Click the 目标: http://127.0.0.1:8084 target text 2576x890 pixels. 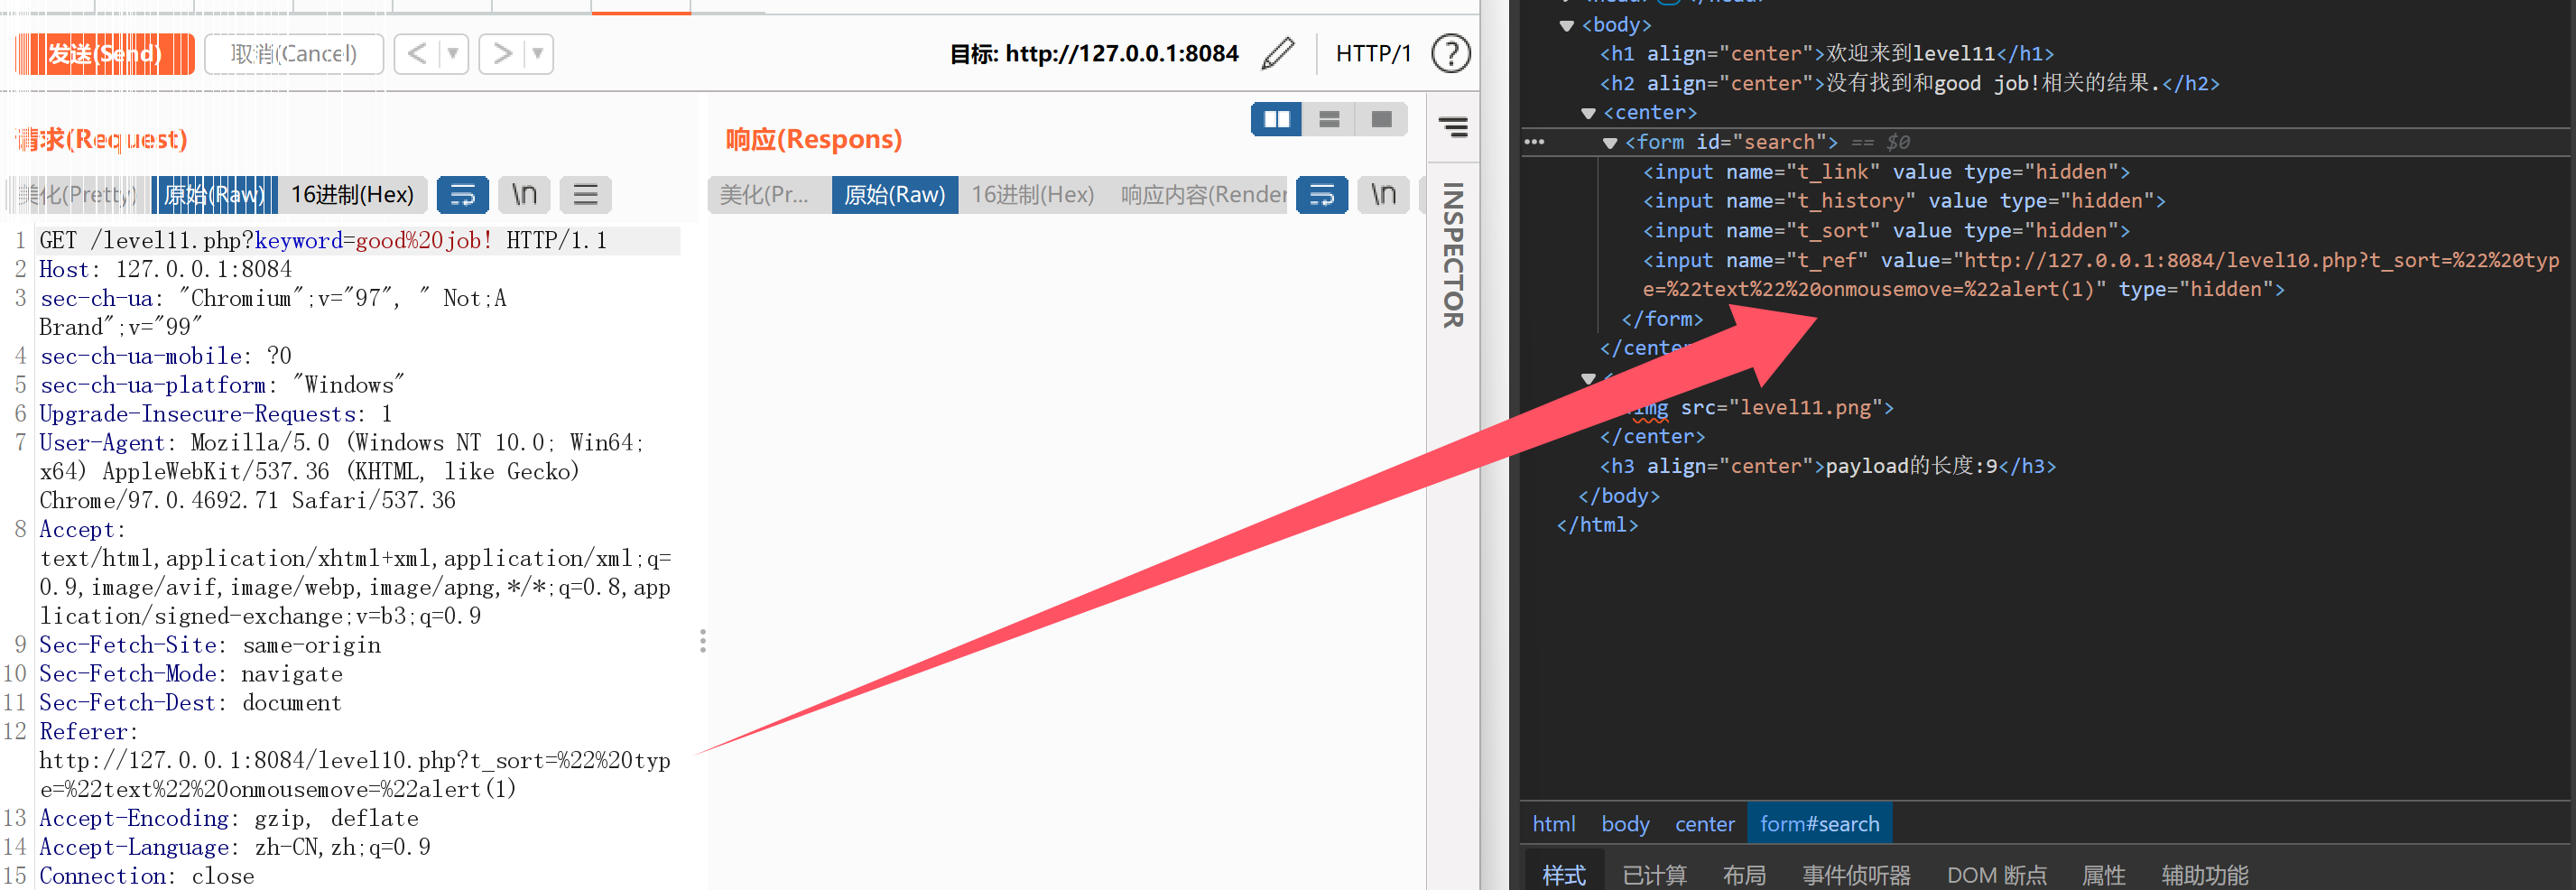tap(1094, 54)
